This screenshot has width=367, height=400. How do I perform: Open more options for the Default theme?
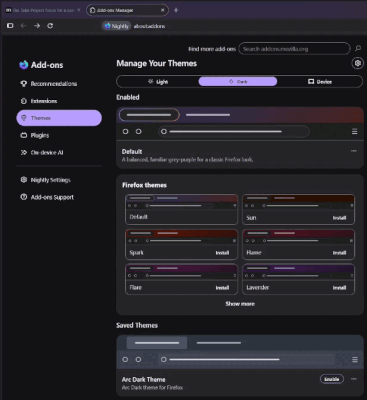point(354,151)
